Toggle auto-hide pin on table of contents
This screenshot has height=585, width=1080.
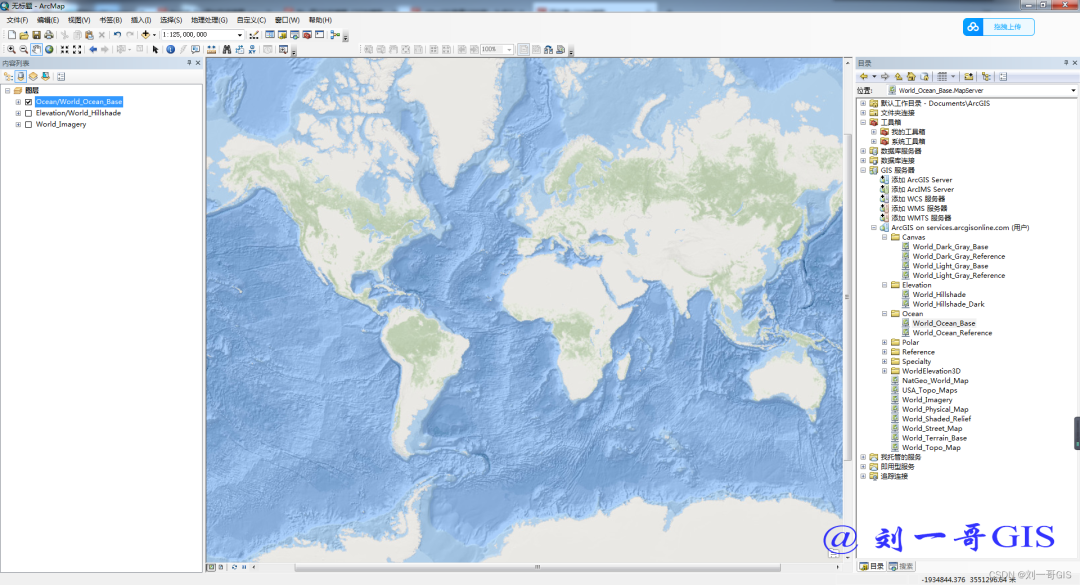pyautogui.click(x=189, y=63)
